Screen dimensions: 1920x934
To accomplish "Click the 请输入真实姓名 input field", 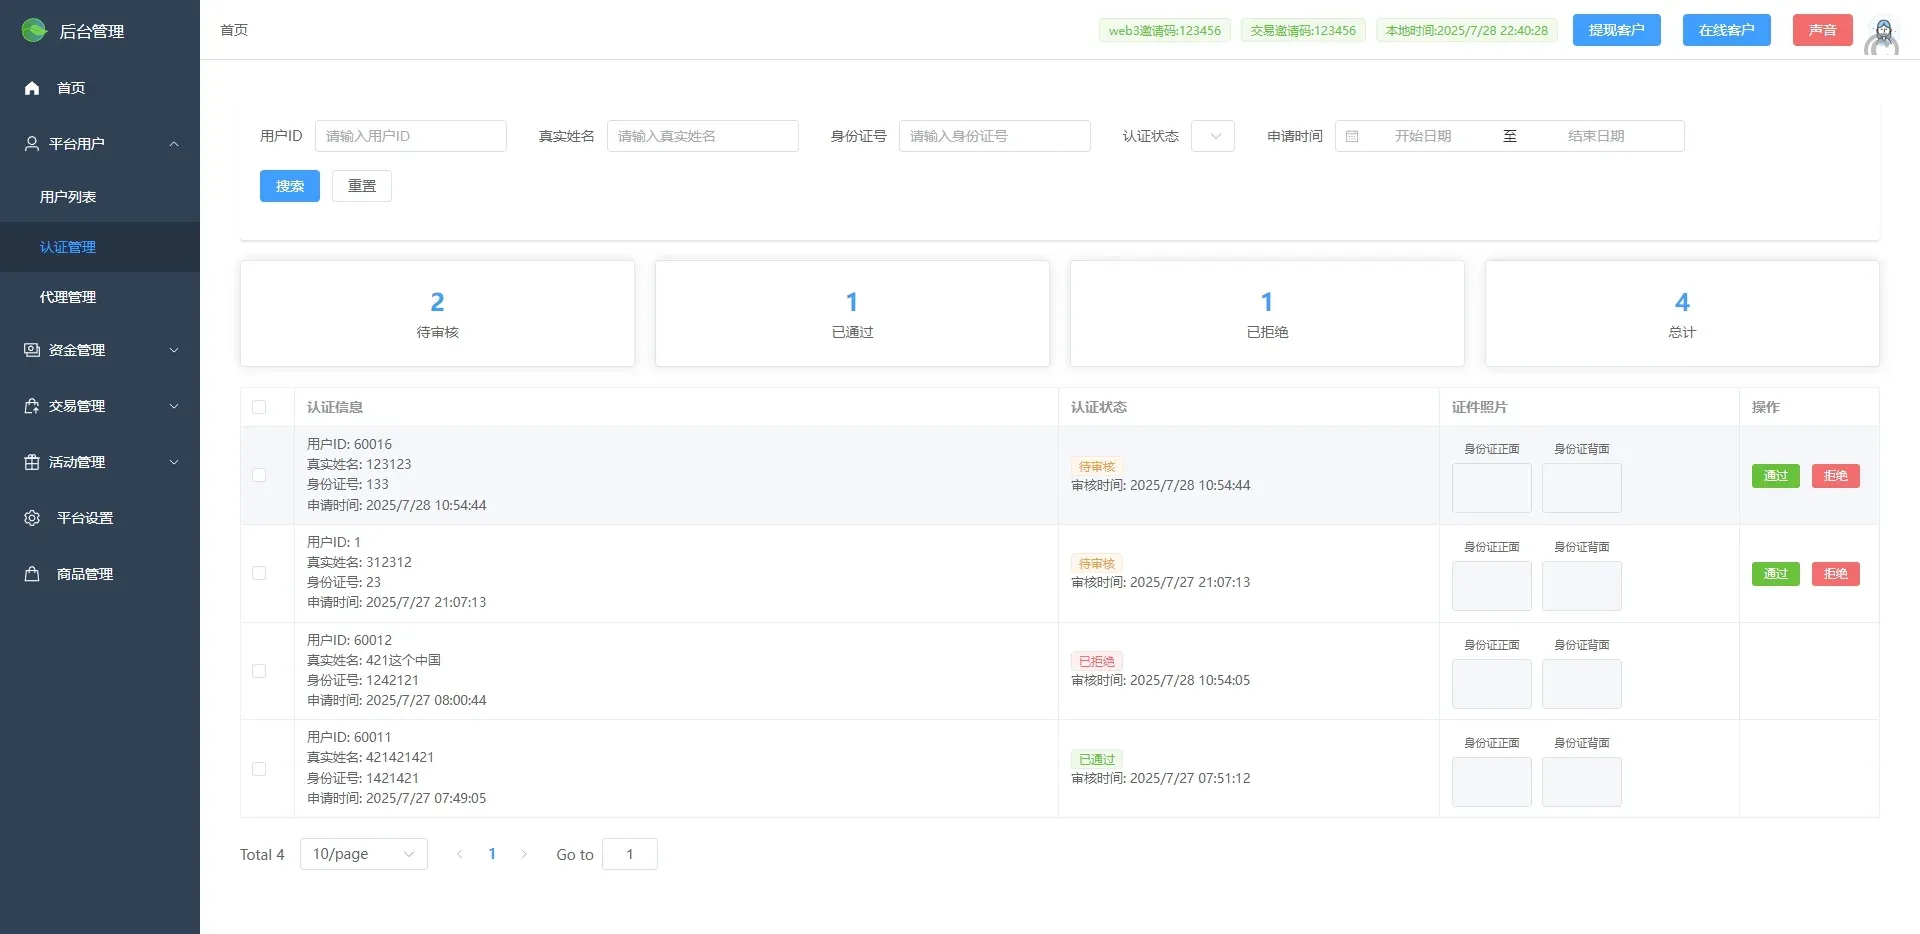I will [702, 136].
